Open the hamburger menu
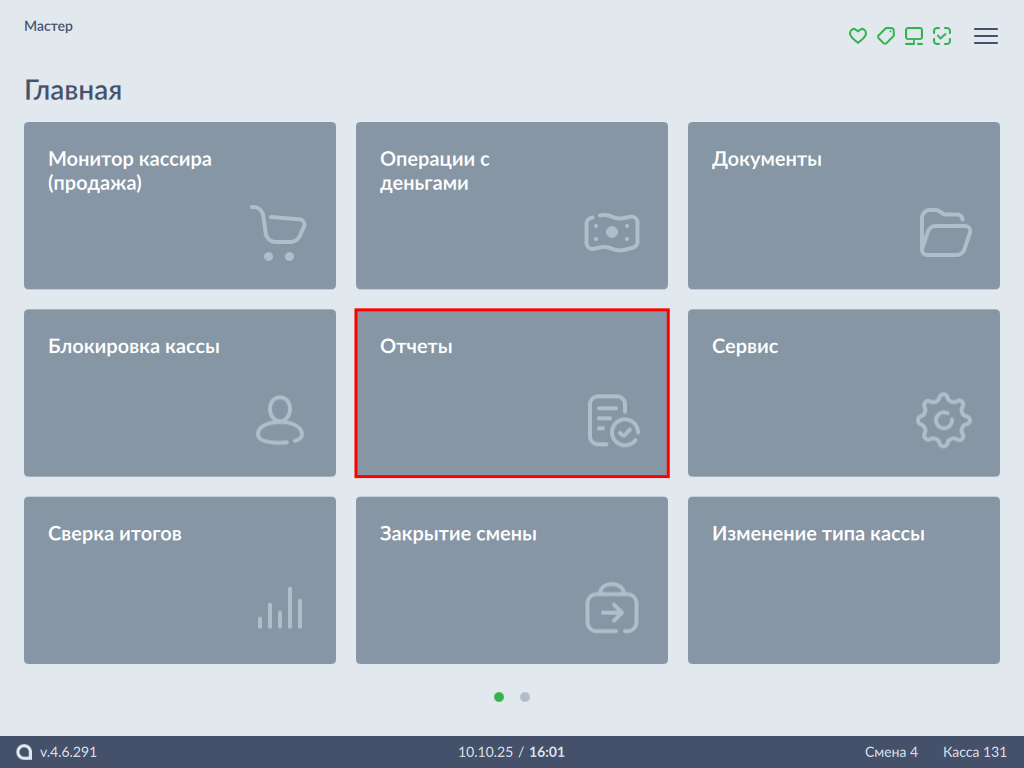 point(986,36)
